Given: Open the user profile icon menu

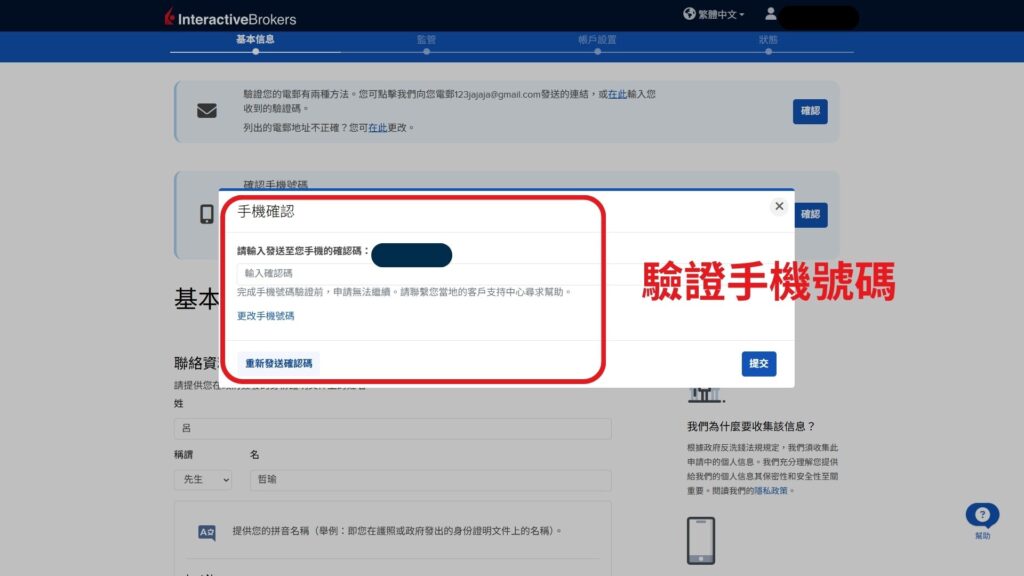Looking at the screenshot, I should coord(770,15).
